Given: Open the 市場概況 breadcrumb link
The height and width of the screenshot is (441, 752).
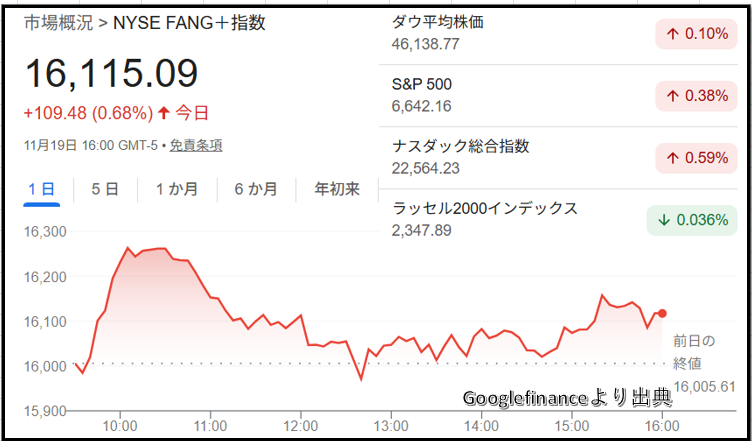Looking at the screenshot, I should (x=57, y=22).
